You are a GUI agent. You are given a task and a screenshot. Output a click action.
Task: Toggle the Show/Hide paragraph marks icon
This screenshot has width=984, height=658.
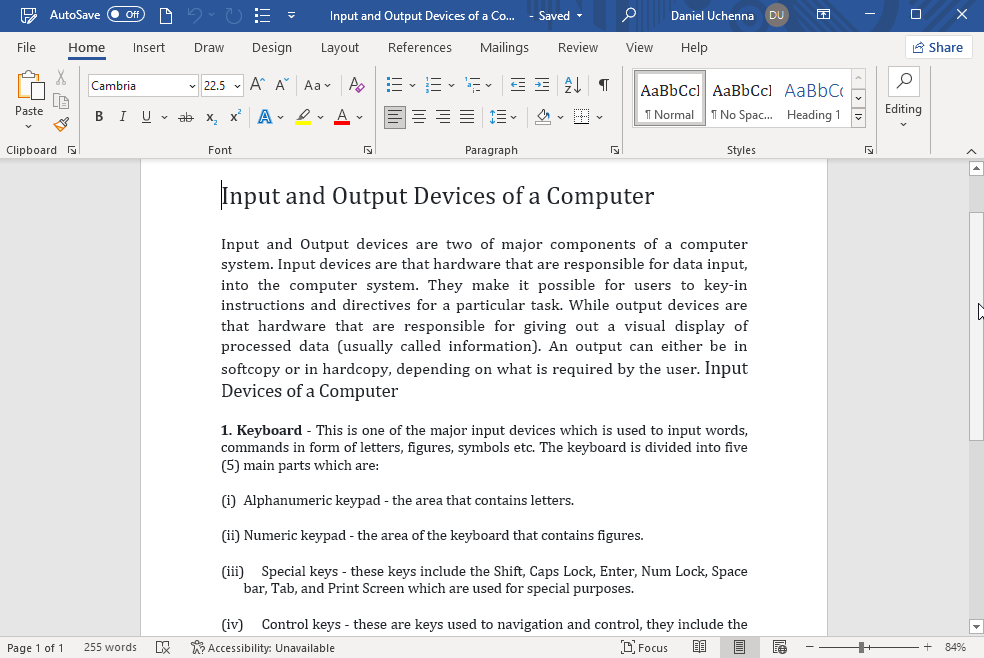pyautogui.click(x=603, y=85)
